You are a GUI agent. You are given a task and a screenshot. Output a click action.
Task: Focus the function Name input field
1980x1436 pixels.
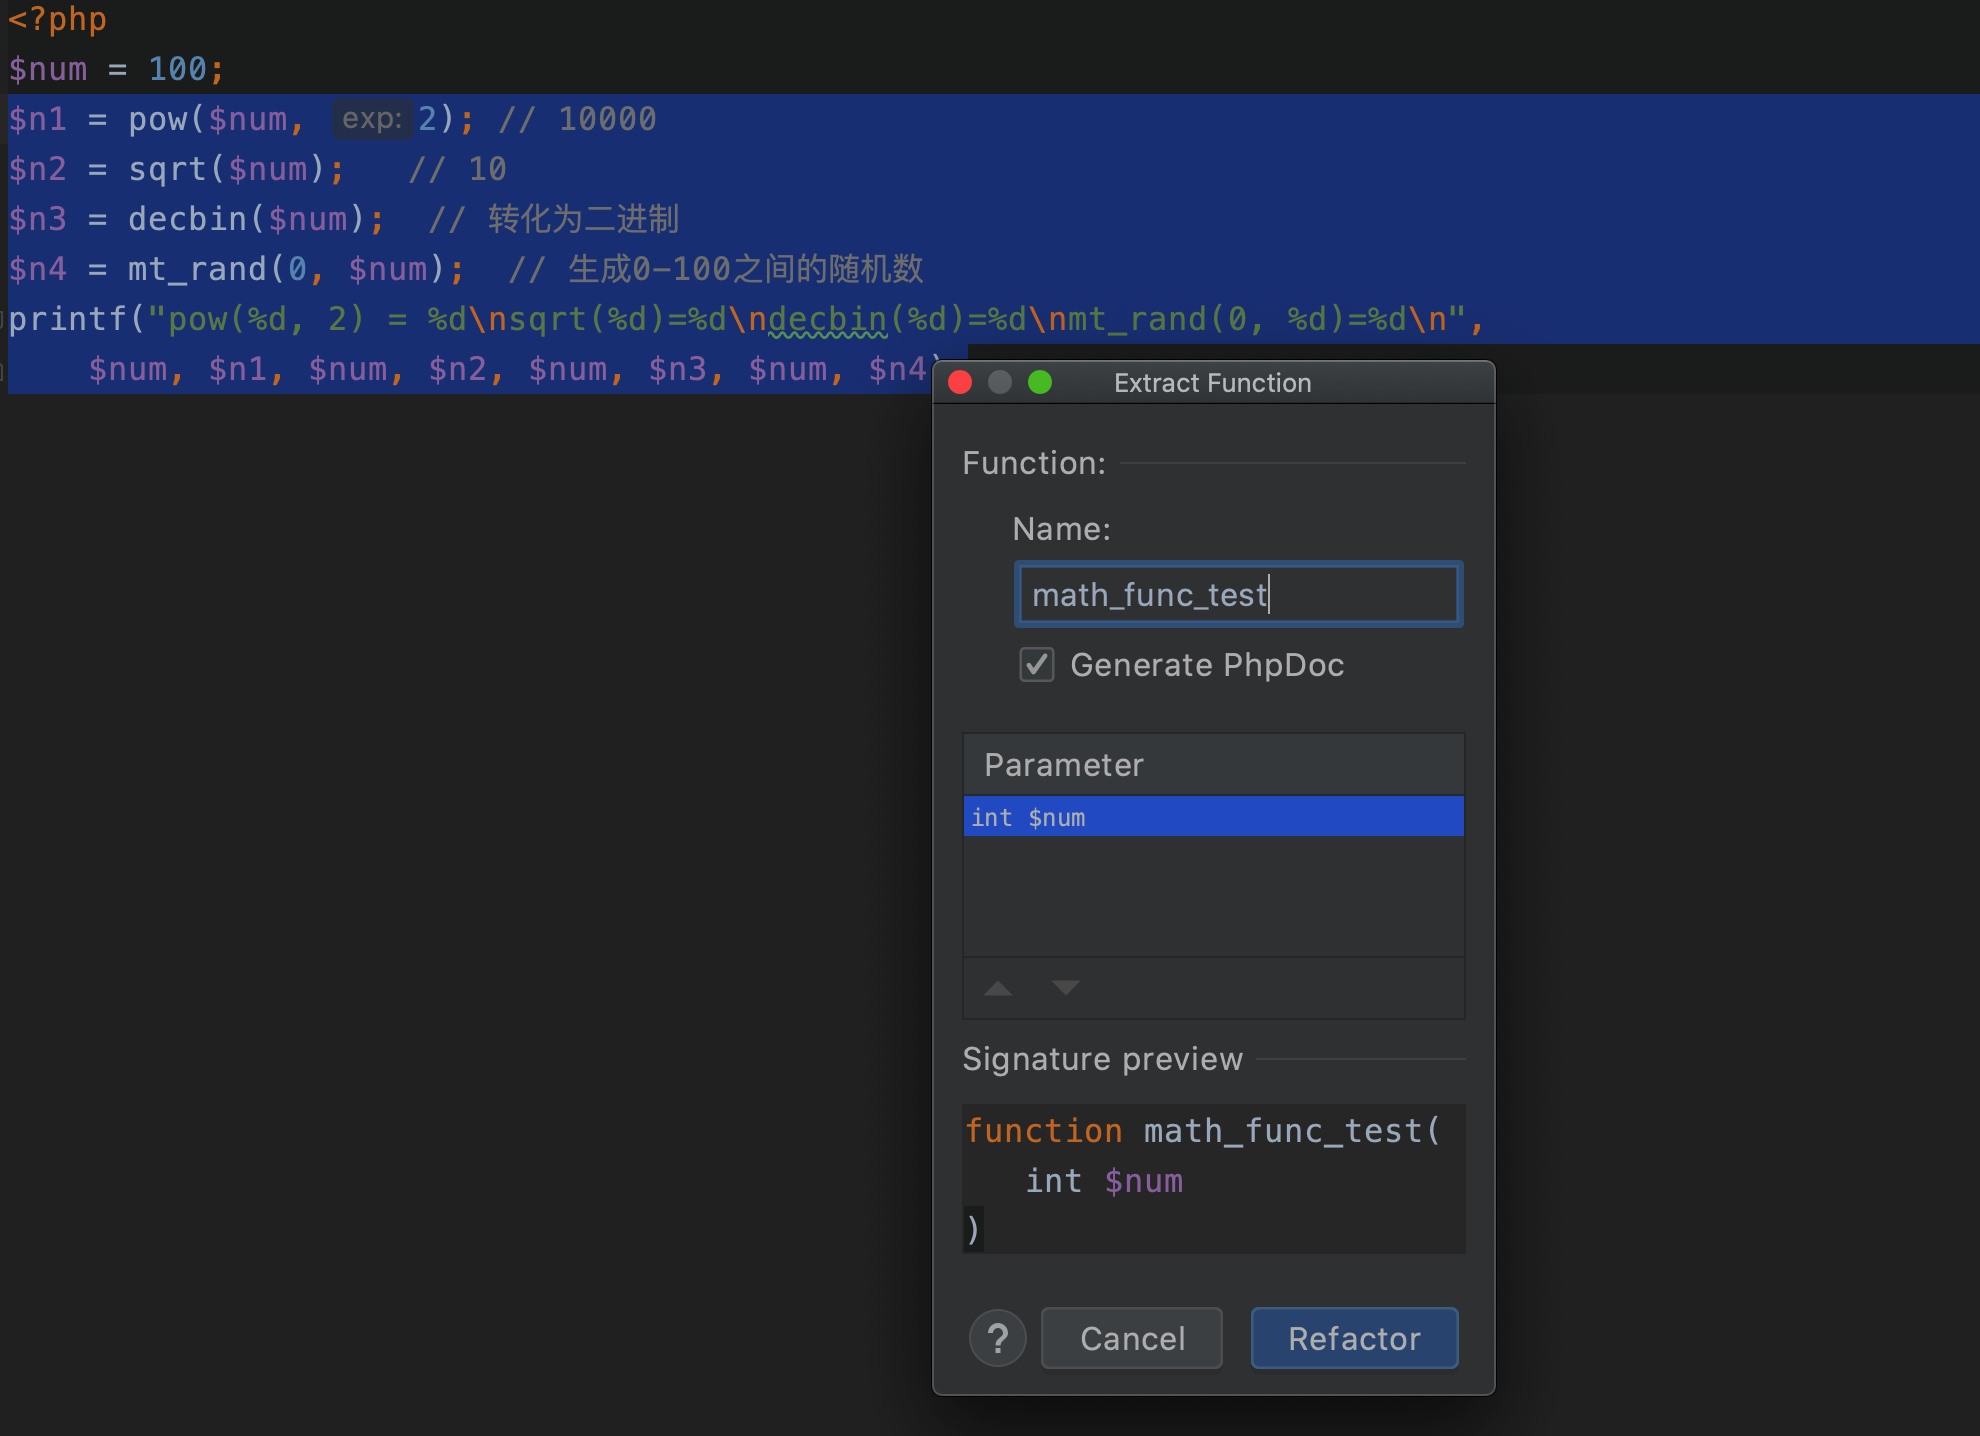pyautogui.click(x=1238, y=595)
